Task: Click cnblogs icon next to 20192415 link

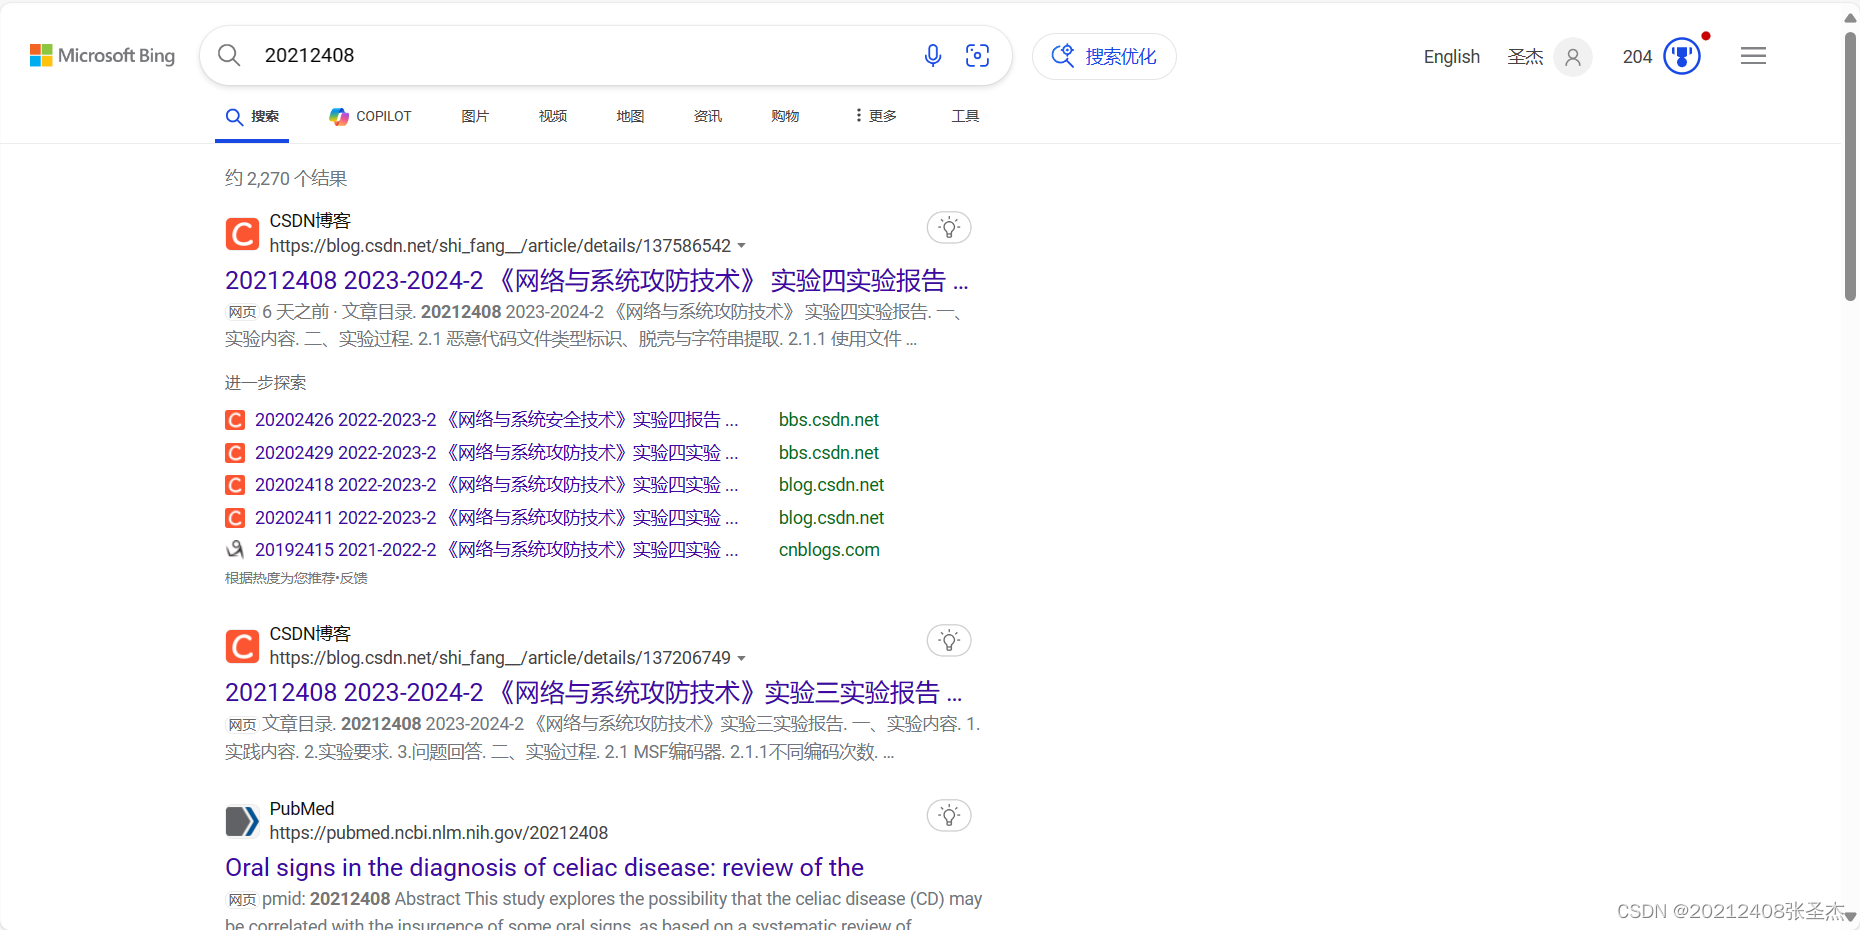Action: (235, 550)
